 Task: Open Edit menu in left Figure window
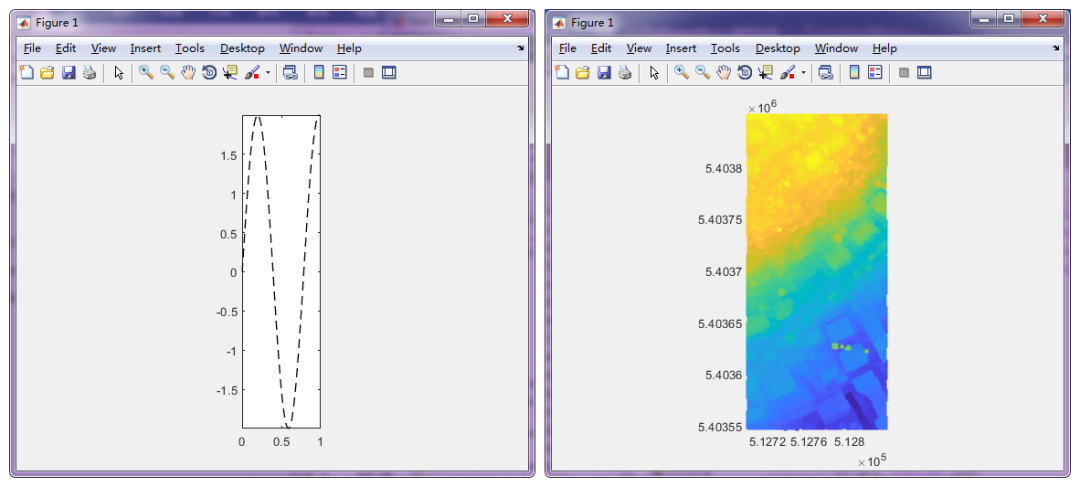pos(66,48)
